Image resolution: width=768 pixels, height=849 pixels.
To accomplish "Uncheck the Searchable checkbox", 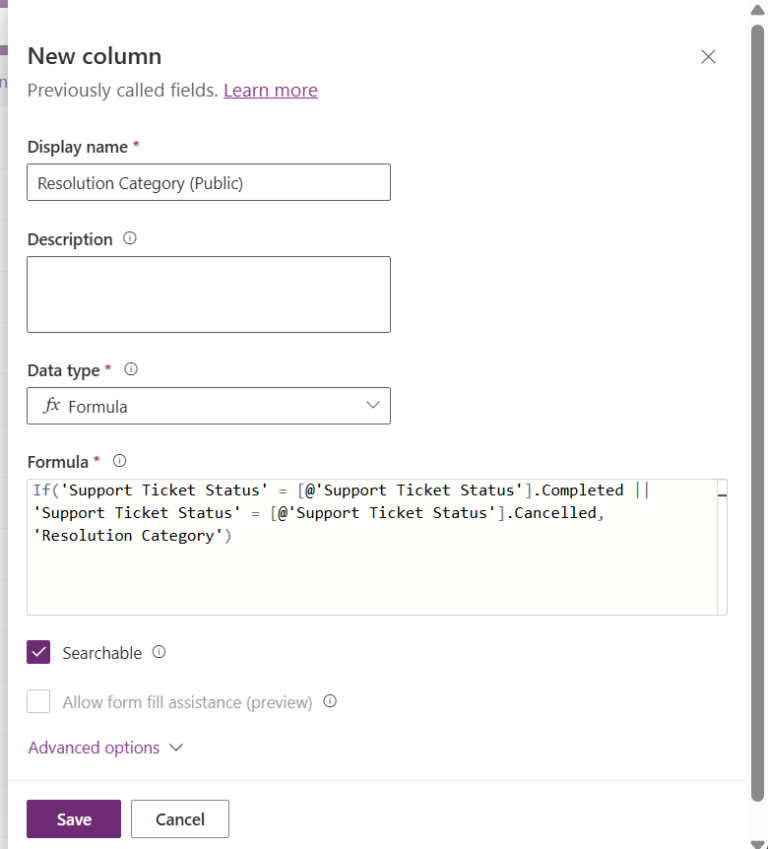I will (38, 651).
